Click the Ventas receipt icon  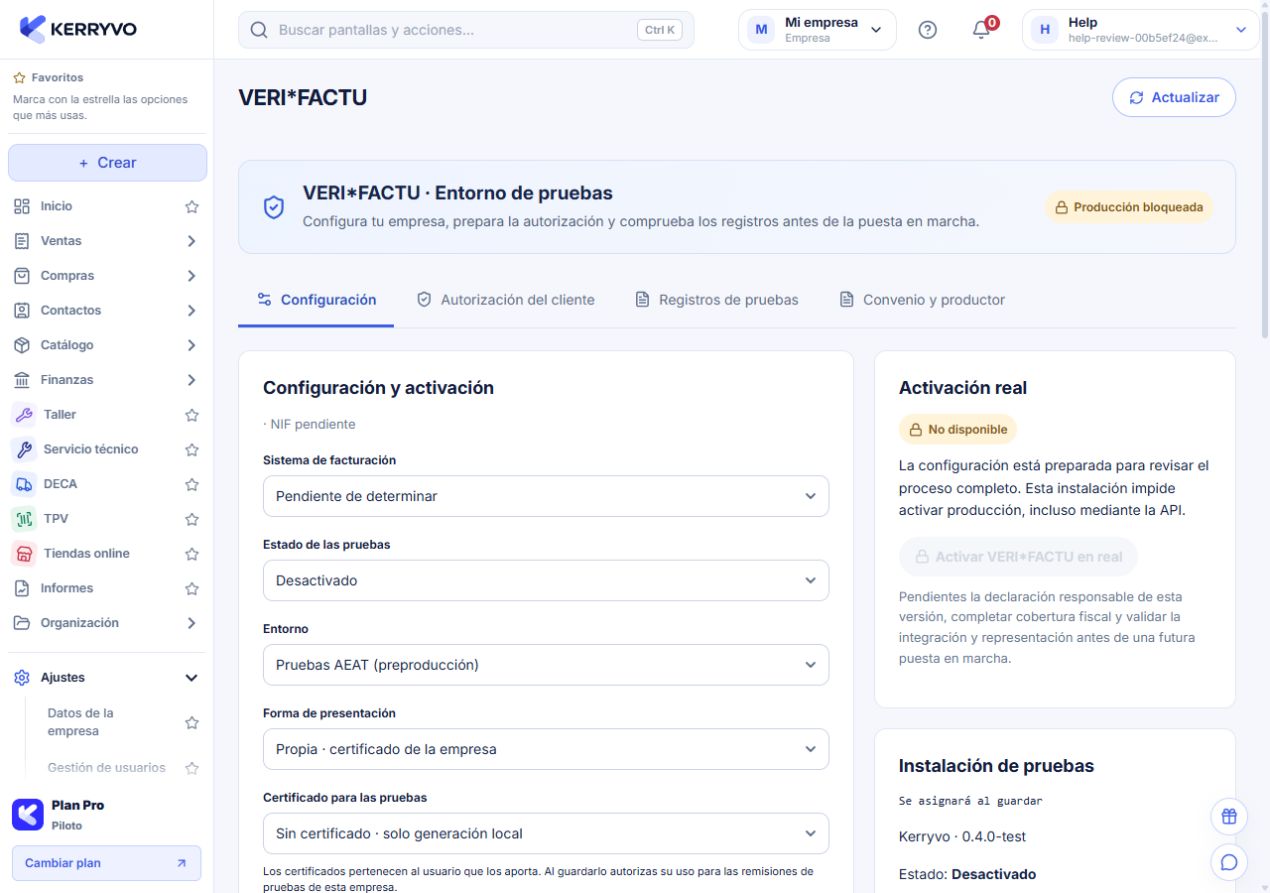tap(22, 241)
